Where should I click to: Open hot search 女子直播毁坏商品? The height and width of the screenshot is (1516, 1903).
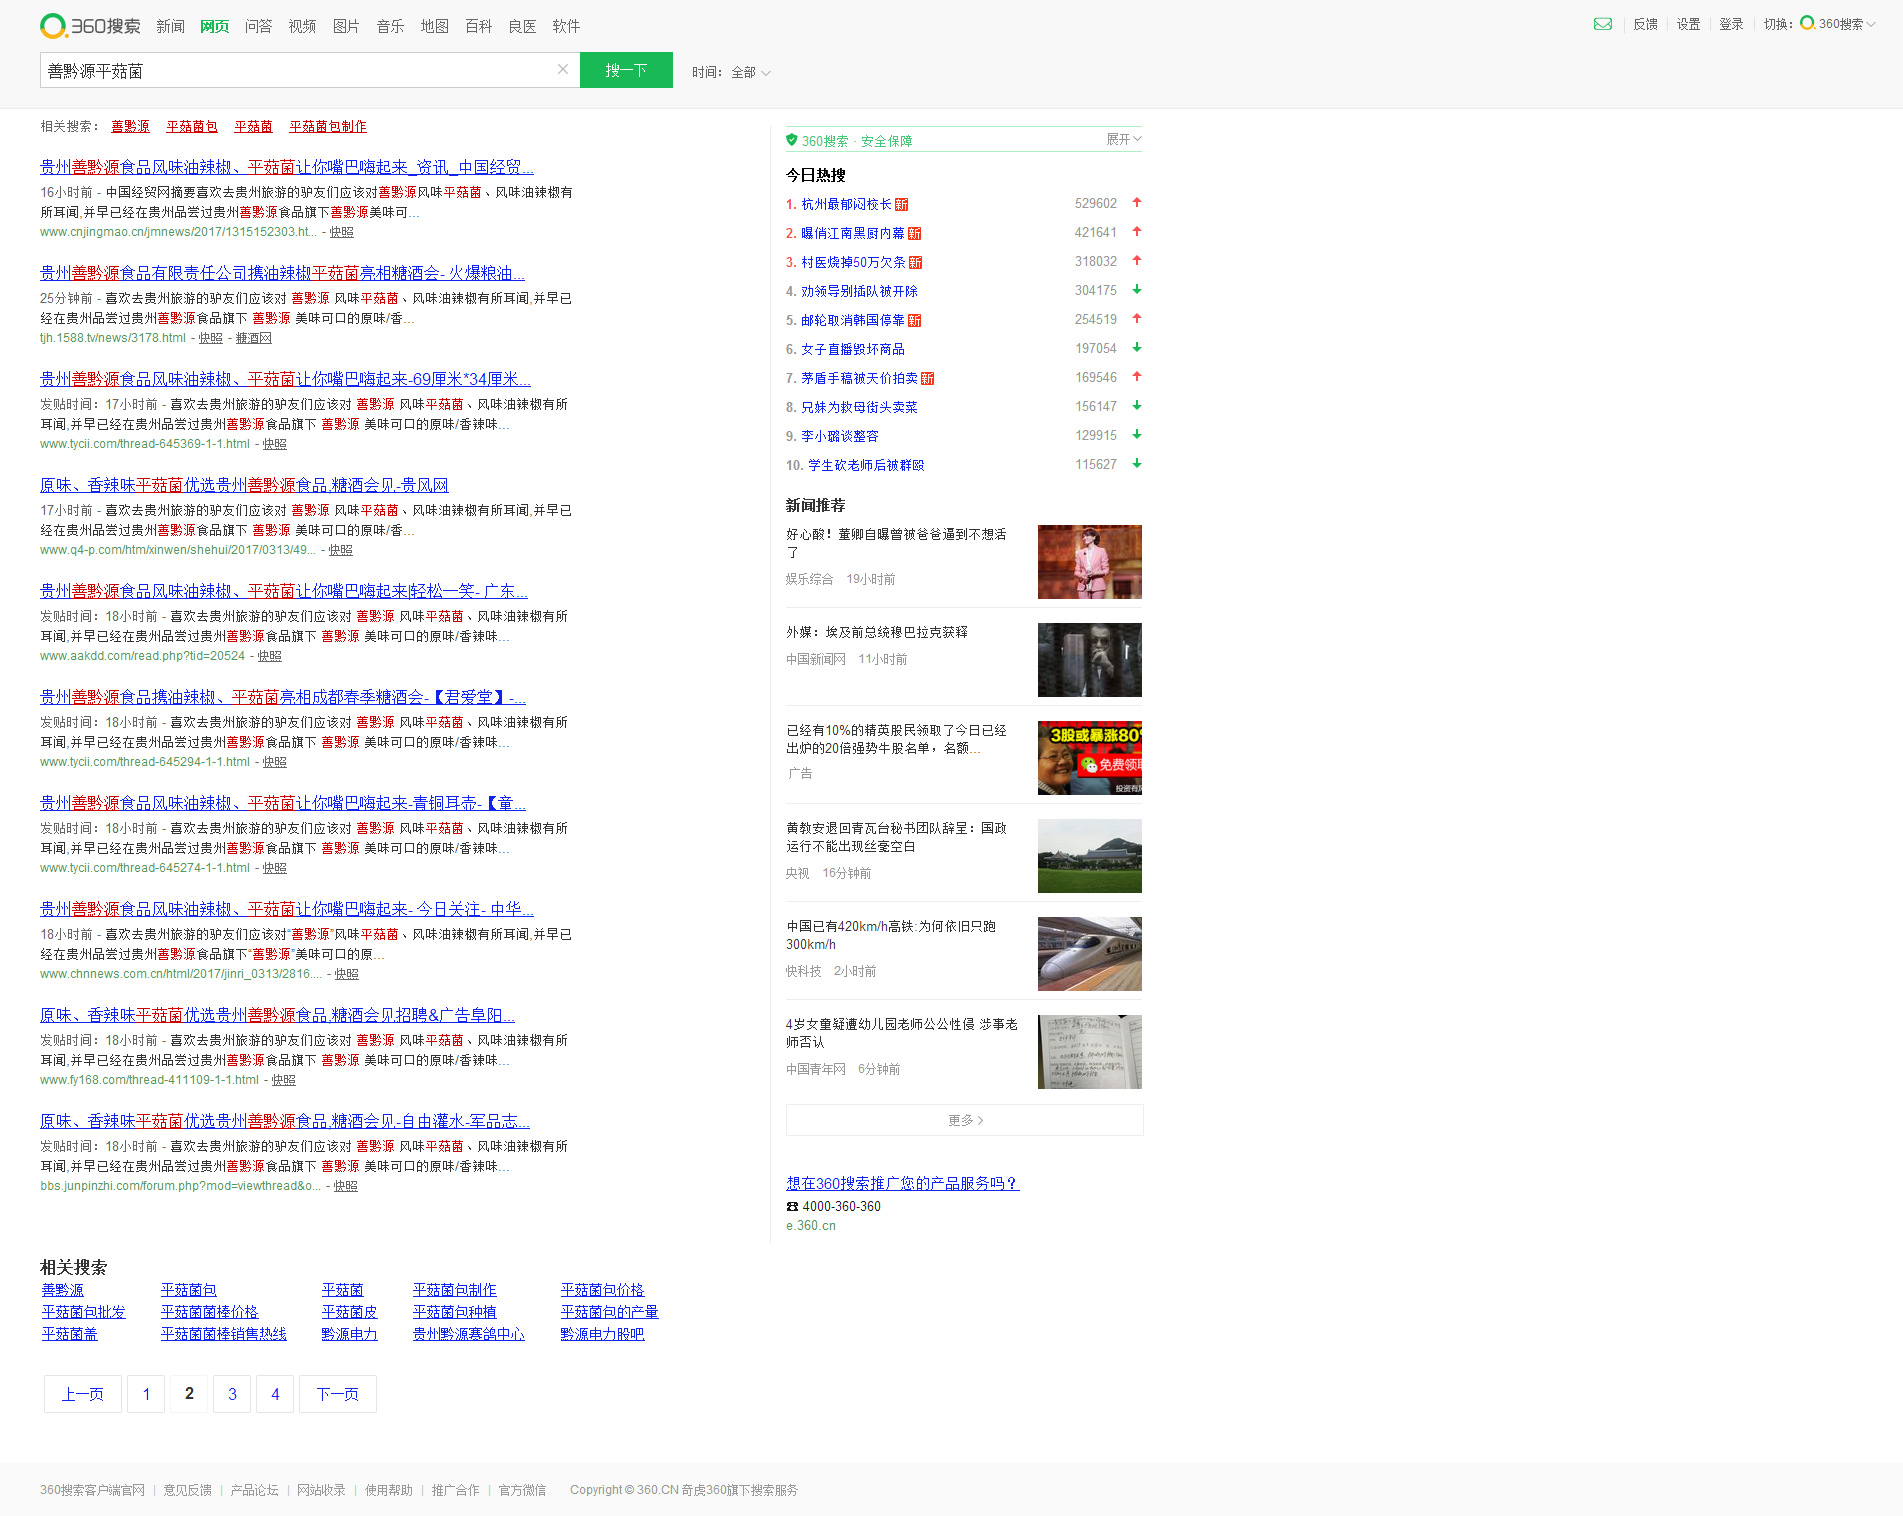click(853, 349)
